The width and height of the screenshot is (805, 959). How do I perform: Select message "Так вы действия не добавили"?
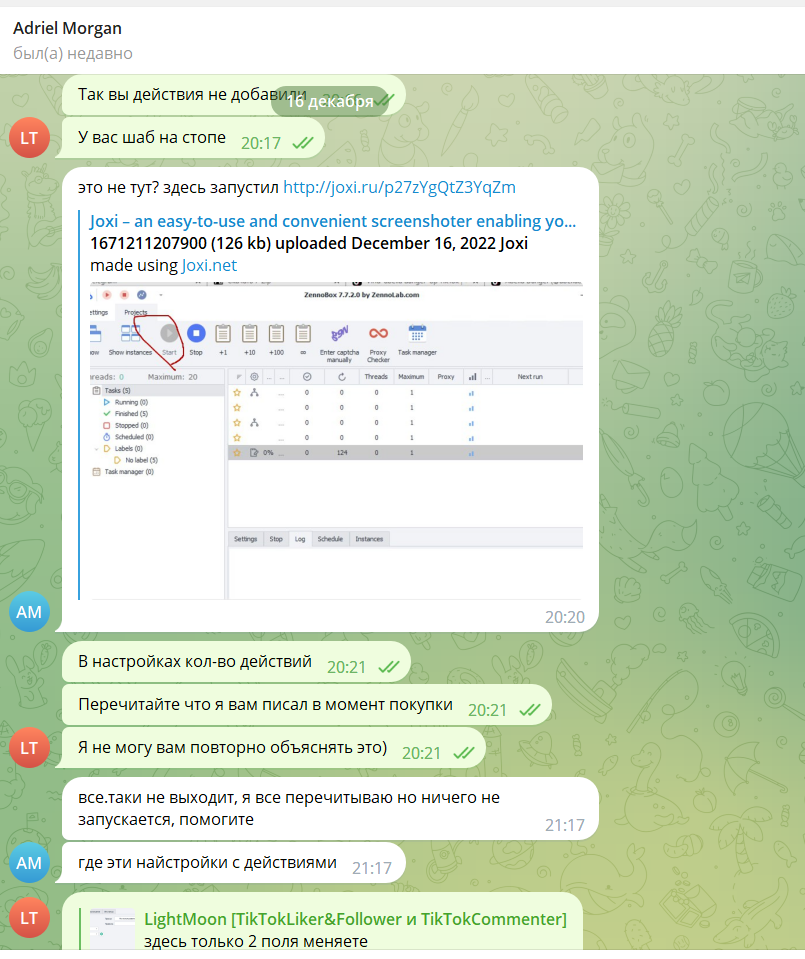pos(234,95)
